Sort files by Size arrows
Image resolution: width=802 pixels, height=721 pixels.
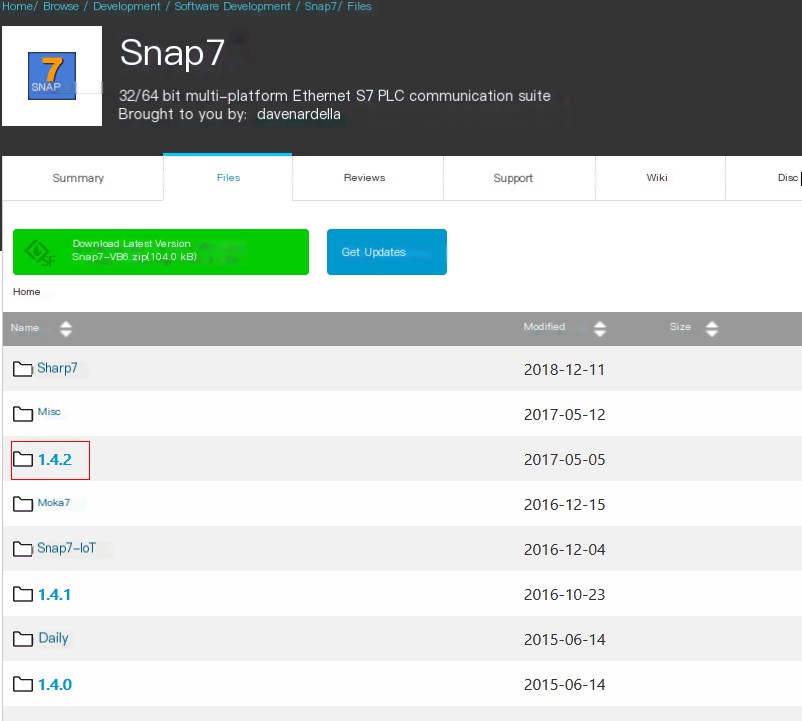point(712,328)
